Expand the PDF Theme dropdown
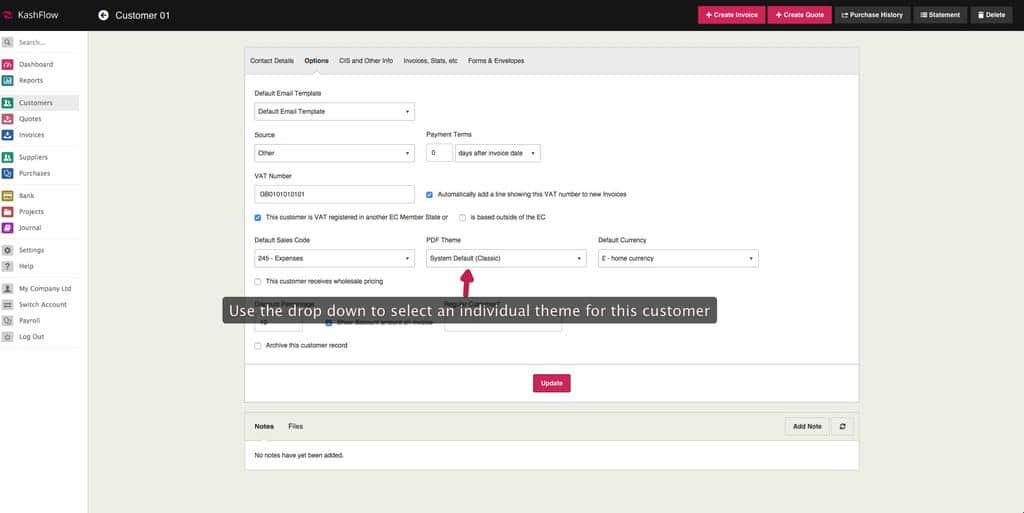 point(506,259)
